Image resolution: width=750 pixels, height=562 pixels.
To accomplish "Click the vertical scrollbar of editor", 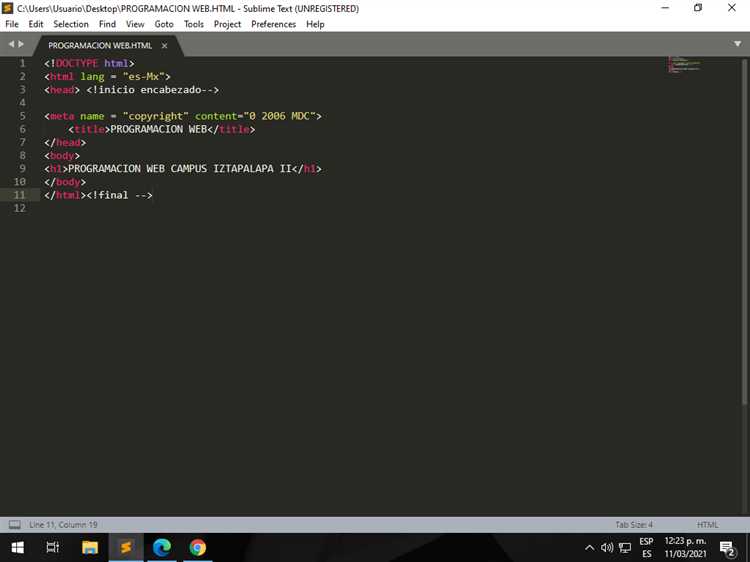I will [744, 232].
